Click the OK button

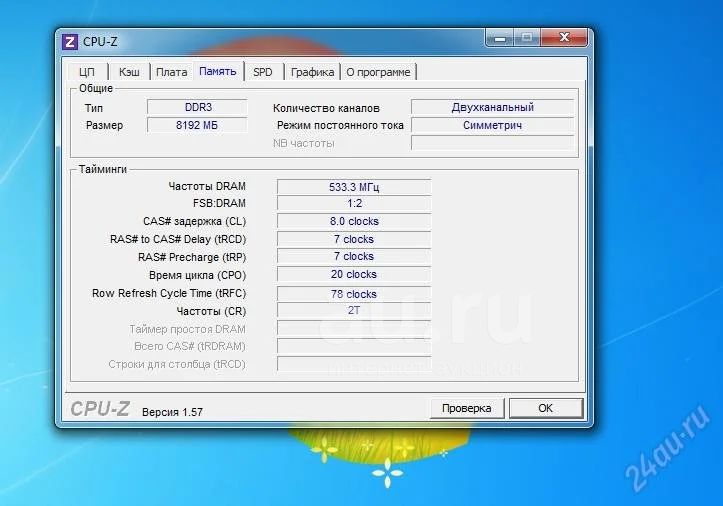point(546,408)
